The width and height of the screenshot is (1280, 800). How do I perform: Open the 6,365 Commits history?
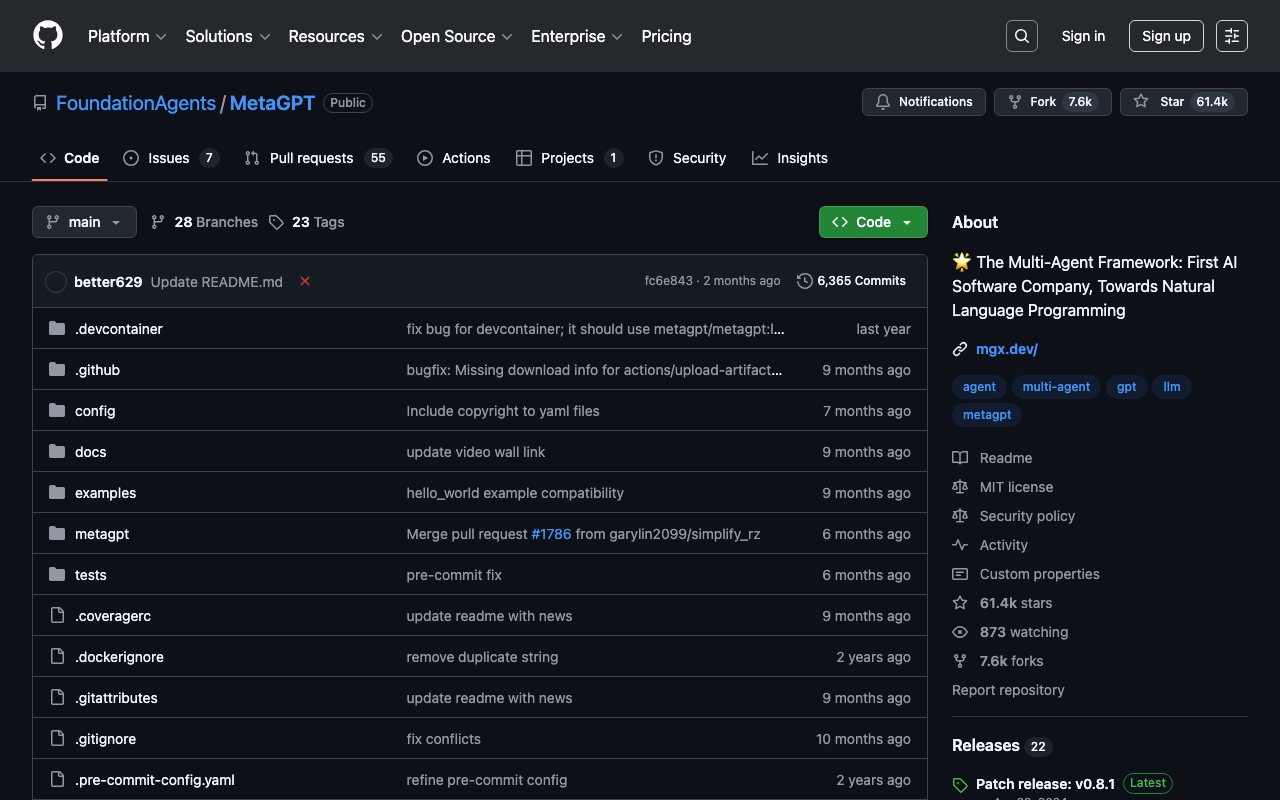click(x=851, y=281)
